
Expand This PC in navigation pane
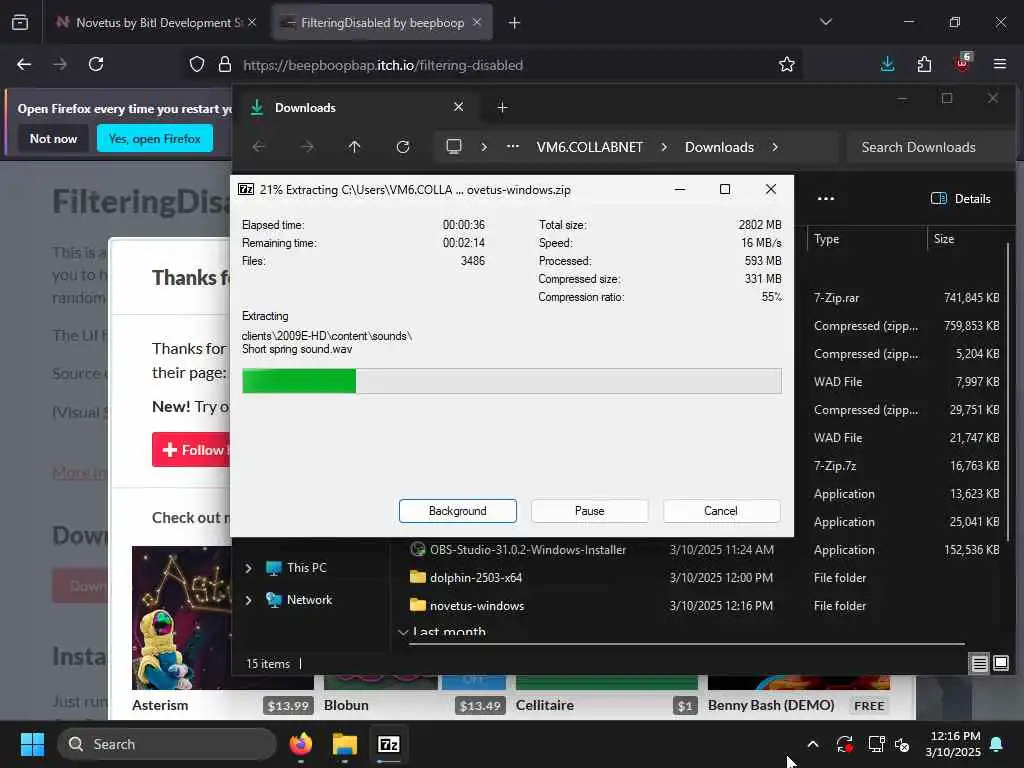click(x=248, y=568)
